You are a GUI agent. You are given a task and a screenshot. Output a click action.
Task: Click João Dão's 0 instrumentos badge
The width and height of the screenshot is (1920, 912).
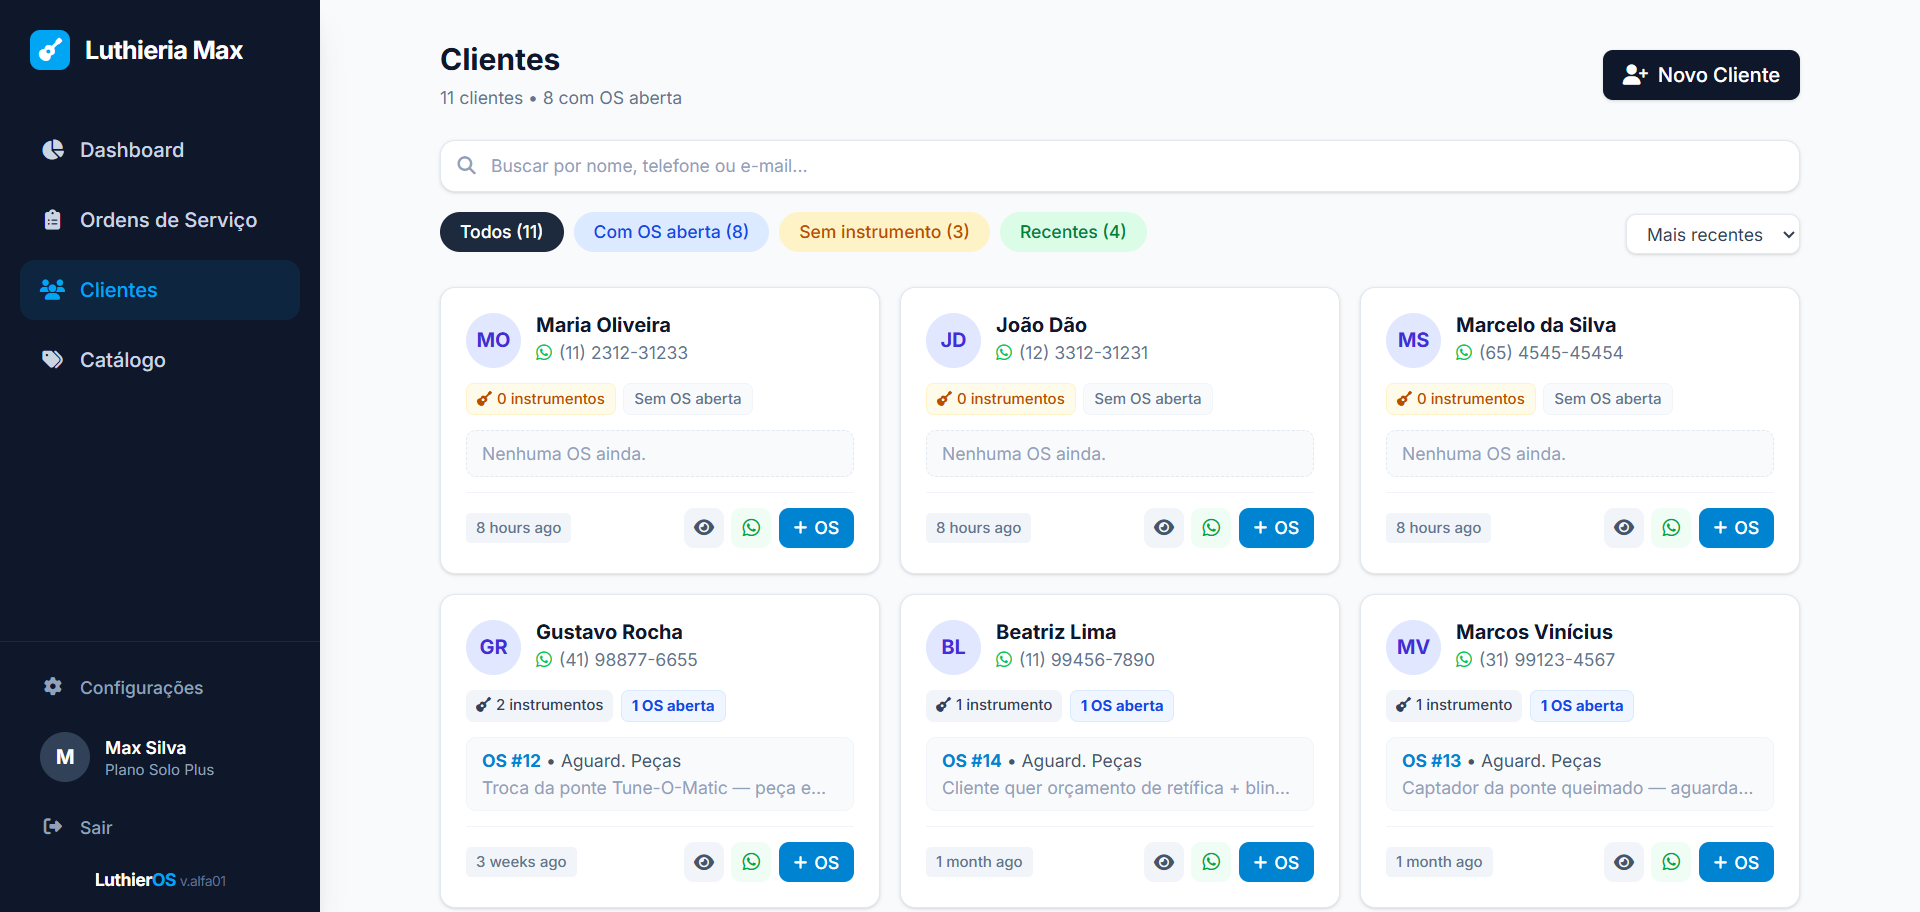click(1000, 399)
